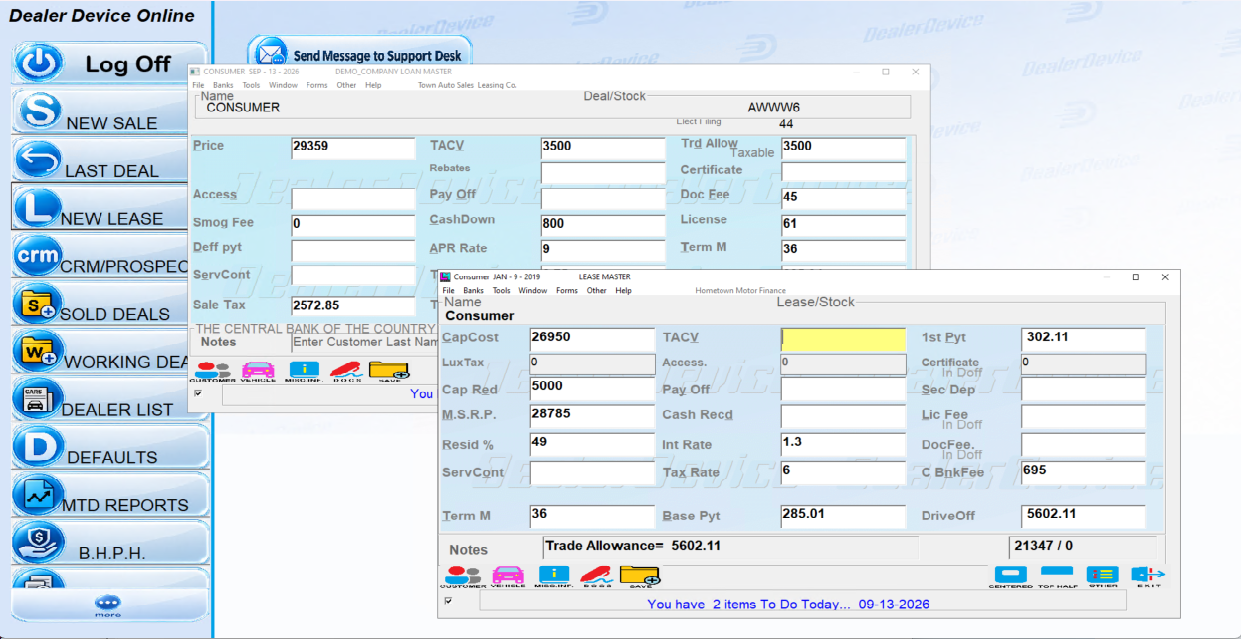Open B.H.P.H. from the sidebar
This screenshot has height=639, width=1251.
coord(108,543)
